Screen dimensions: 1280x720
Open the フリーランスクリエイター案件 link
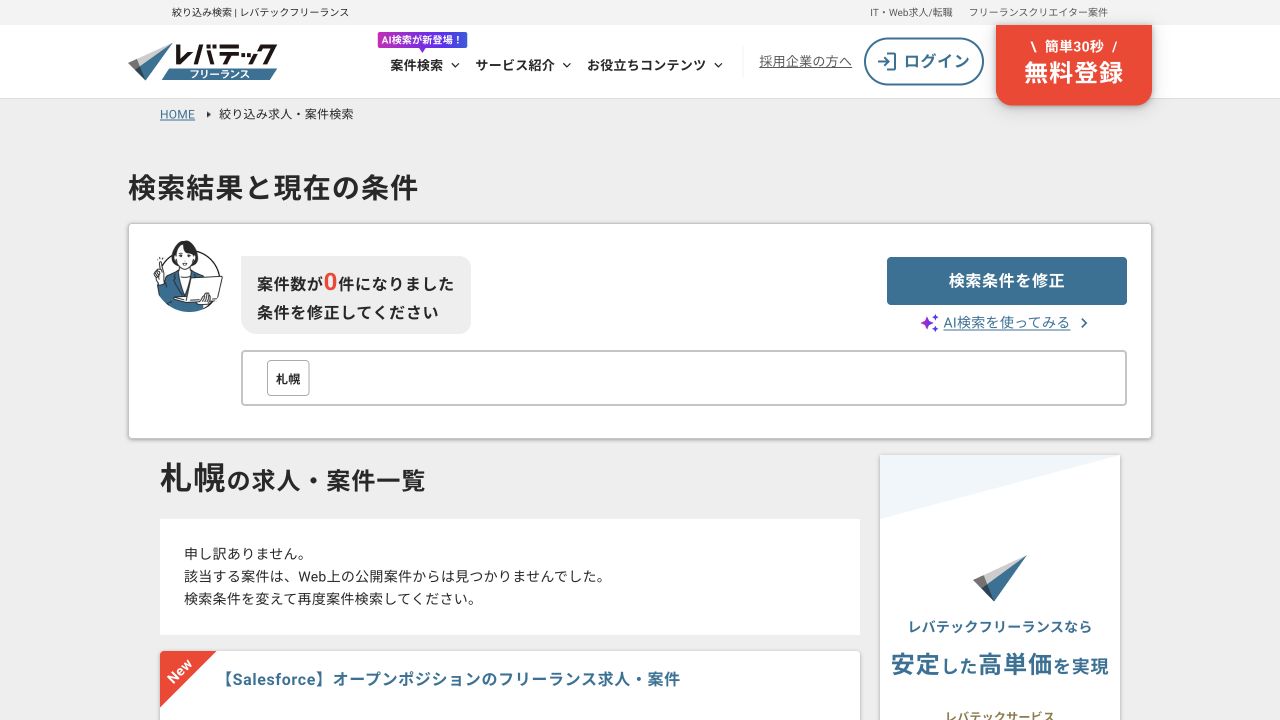pyautogui.click(x=1038, y=12)
